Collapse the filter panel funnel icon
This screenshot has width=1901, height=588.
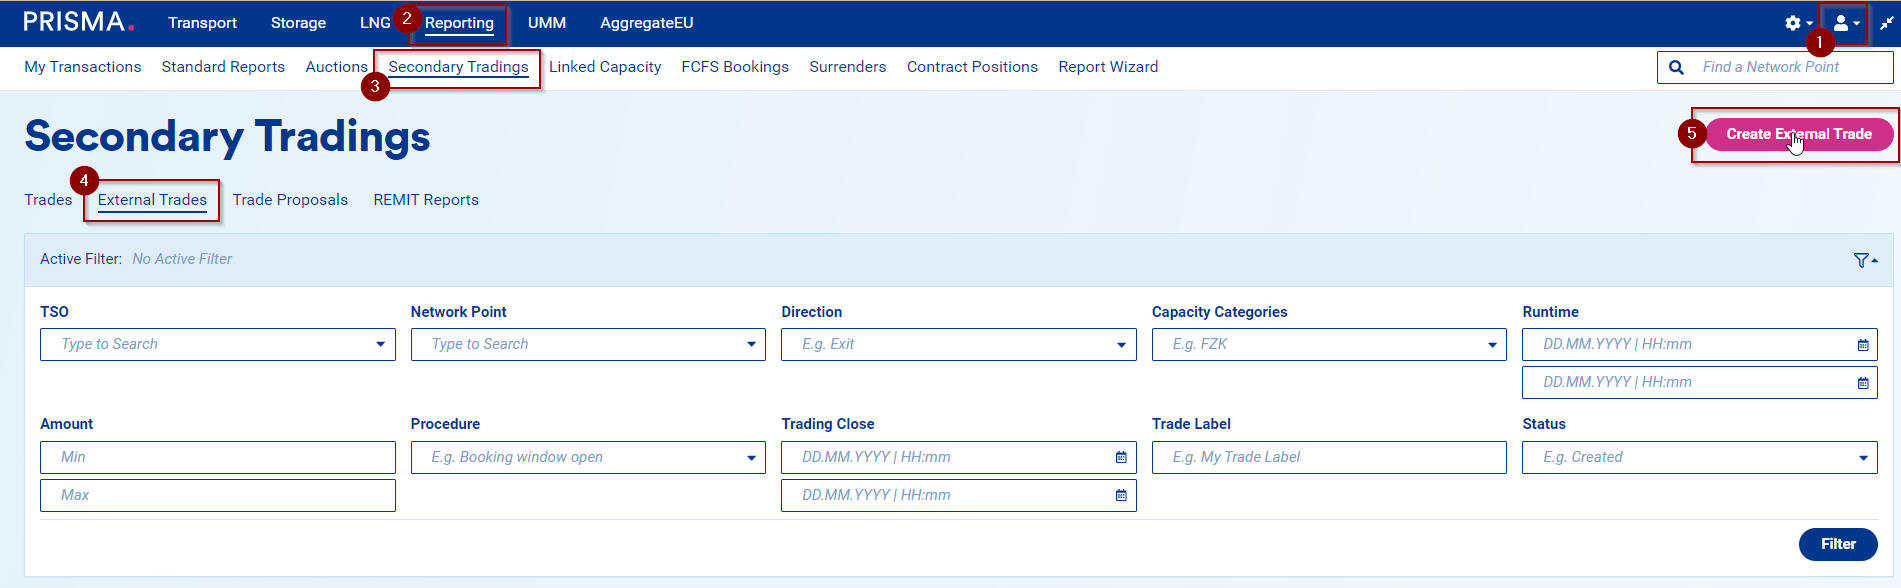coord(1864,260)
